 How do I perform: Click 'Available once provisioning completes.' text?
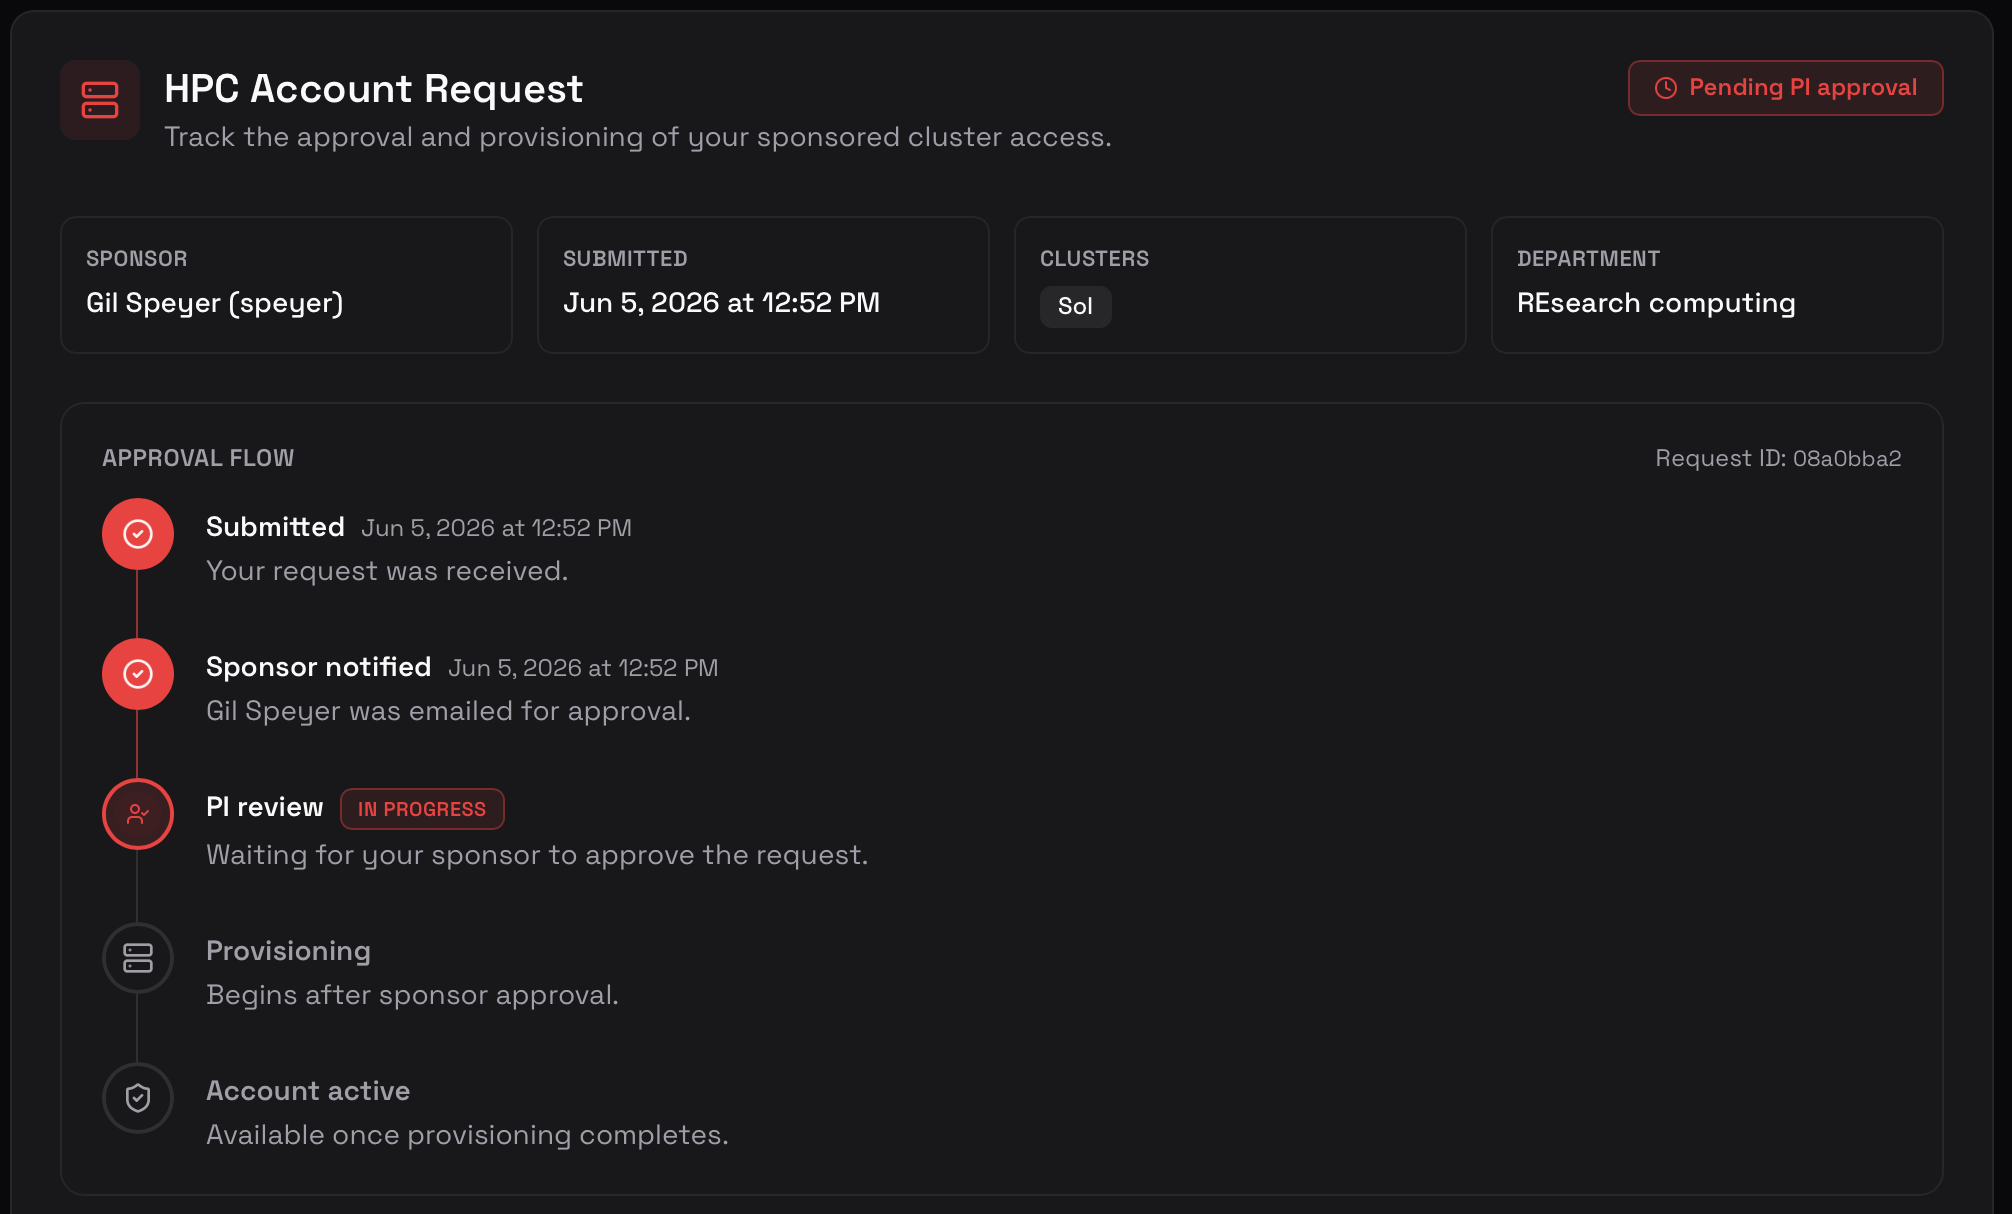467,1135
